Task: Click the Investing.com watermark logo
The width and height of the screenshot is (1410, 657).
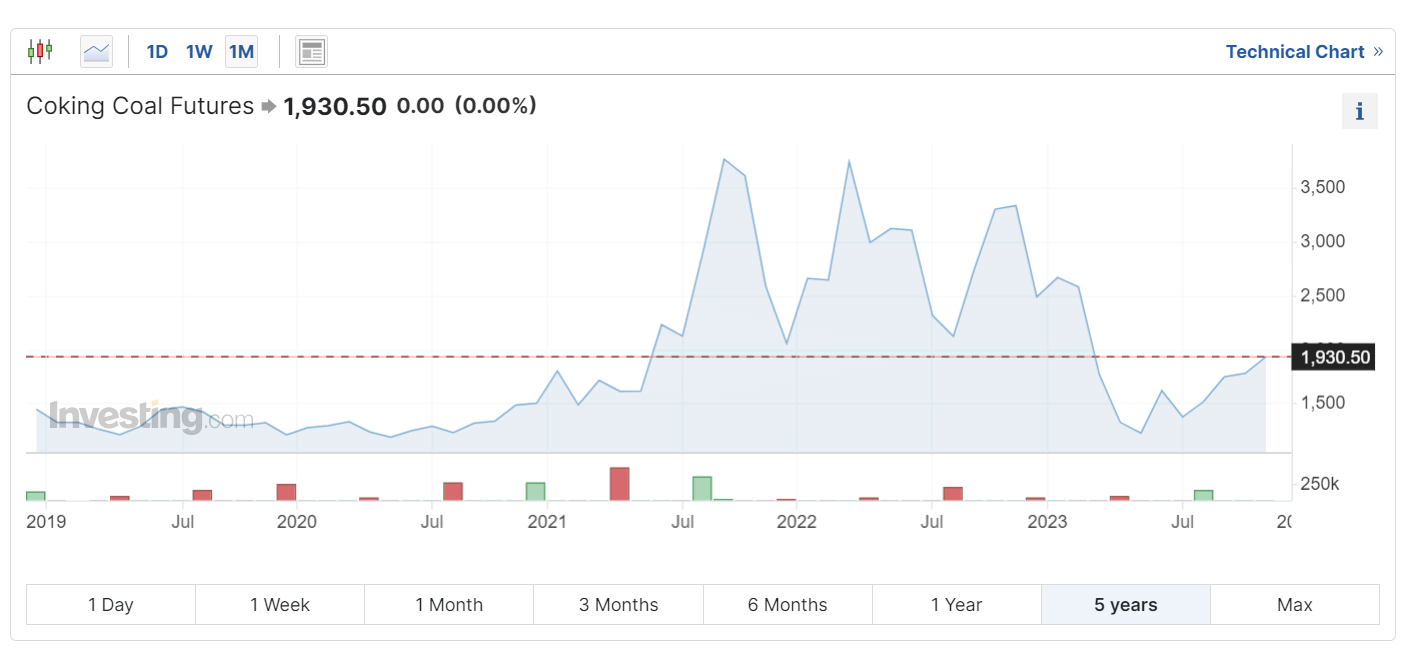Action: tap(150, 416)
